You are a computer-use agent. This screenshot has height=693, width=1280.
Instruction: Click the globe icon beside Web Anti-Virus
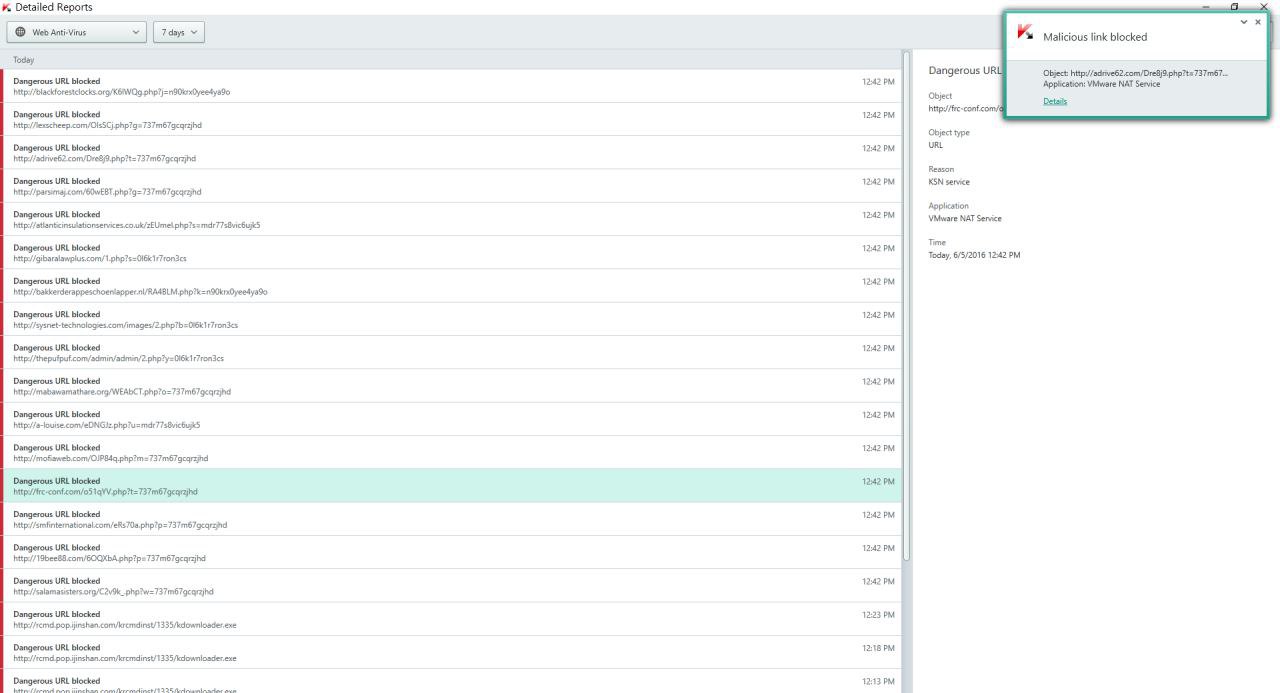[21, 32]
